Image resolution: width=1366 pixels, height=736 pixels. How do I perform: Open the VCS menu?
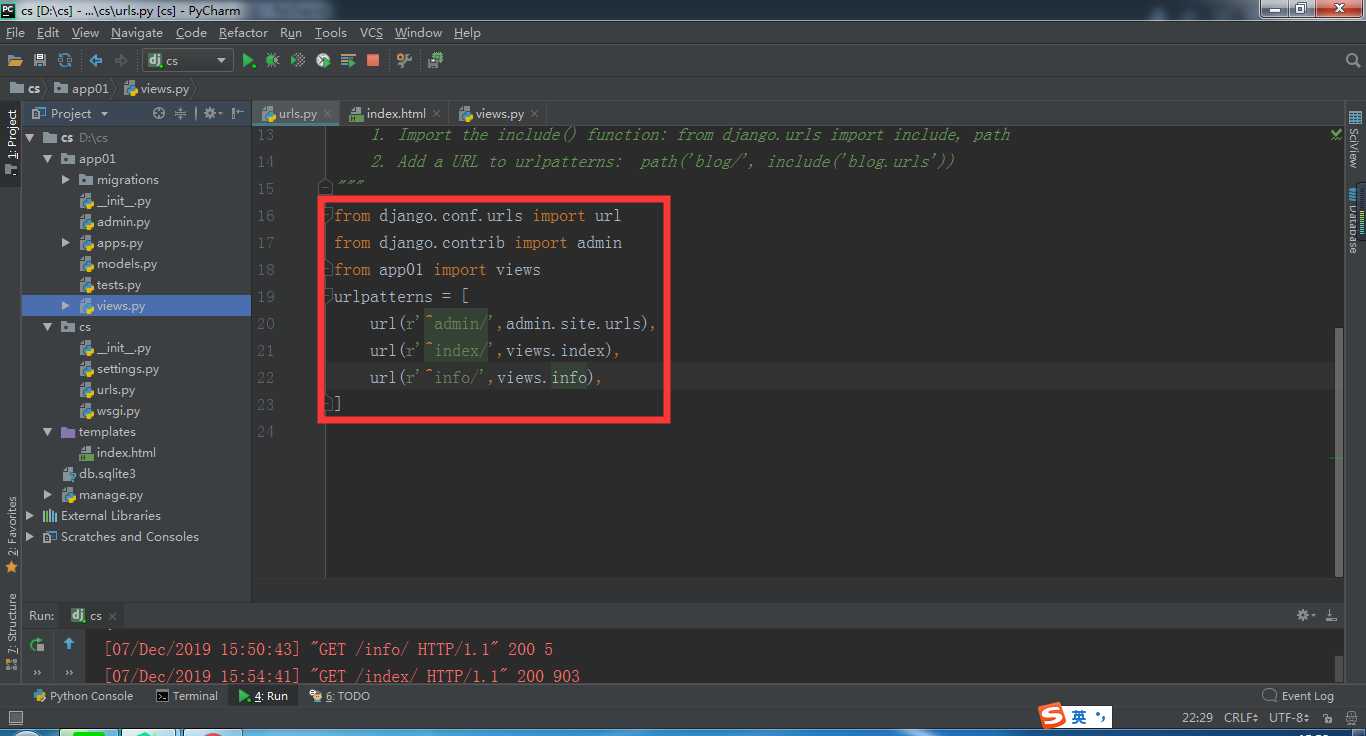tap(371, 33)
